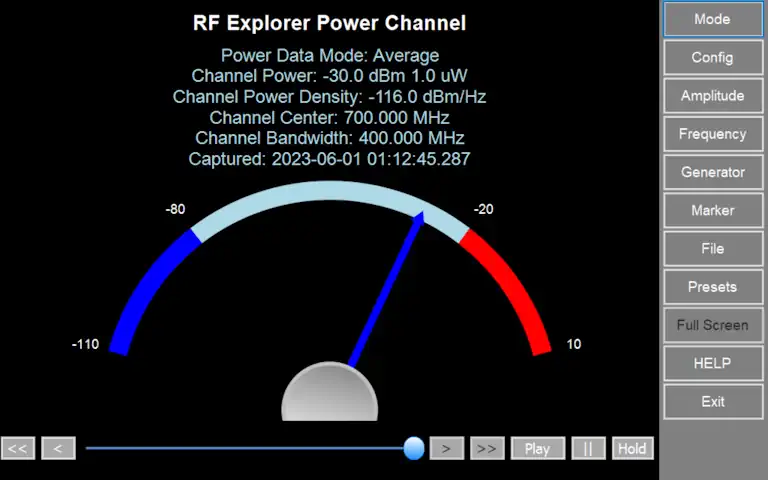Open the File menu
768x480 pixels.
[712, 248]
